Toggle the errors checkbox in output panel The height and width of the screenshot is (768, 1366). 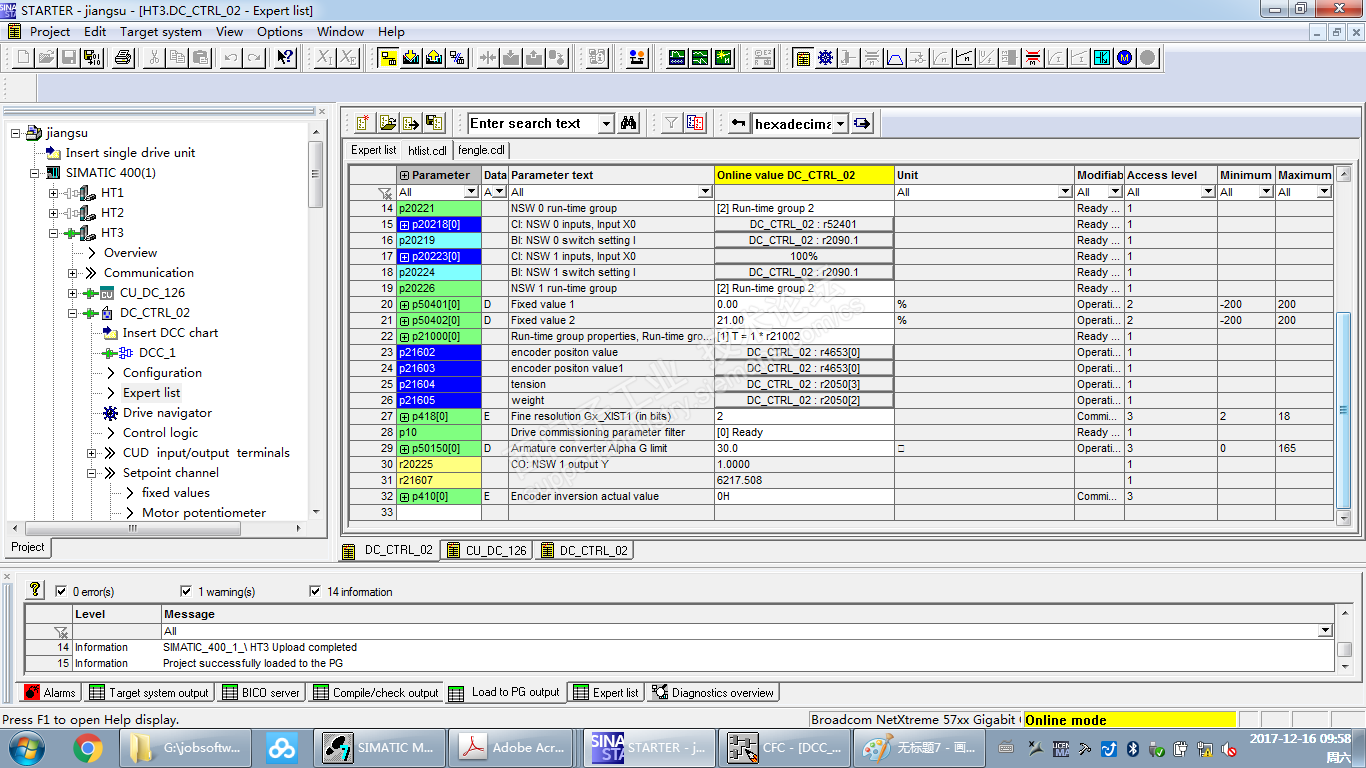pyautogui.click(x=62, y=591)
